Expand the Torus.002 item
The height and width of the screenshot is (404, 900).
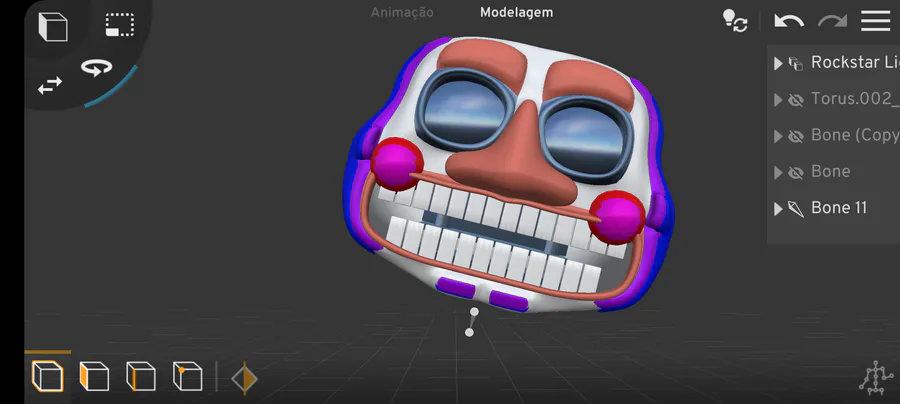point(778,100)
